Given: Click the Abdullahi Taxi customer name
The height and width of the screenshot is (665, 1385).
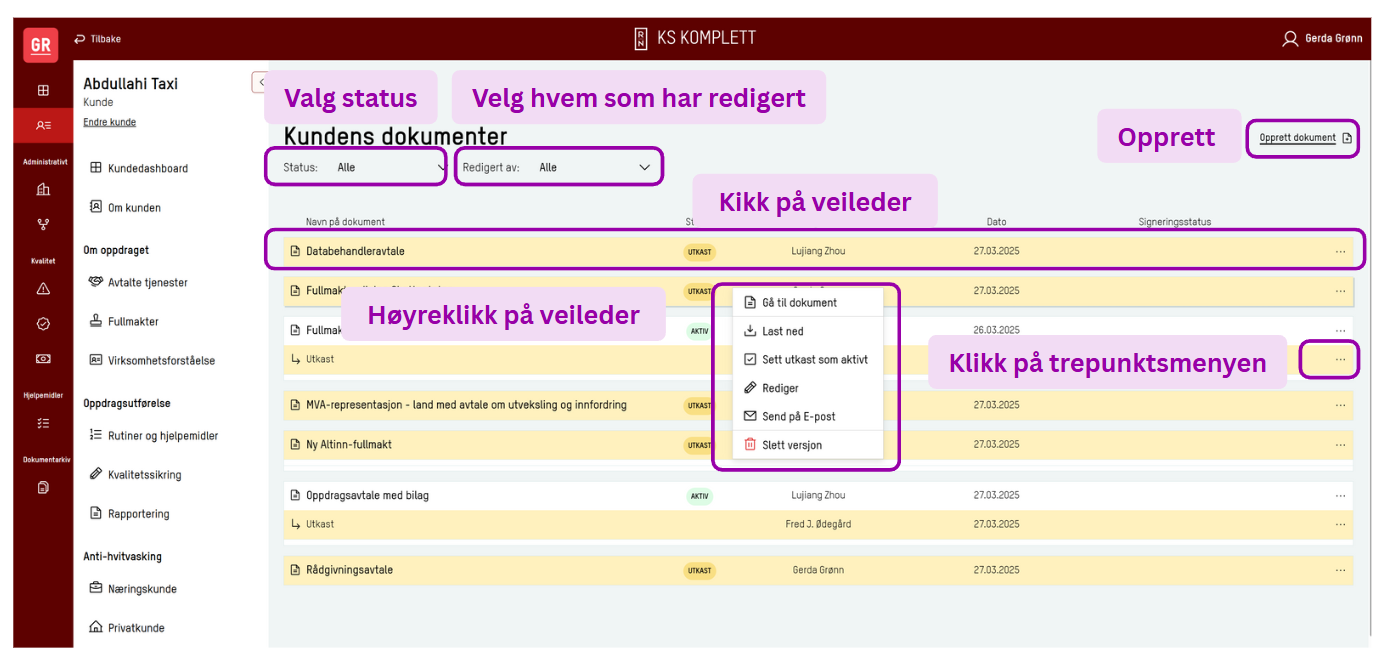Looking at the screenshot, I should [131, 84].
